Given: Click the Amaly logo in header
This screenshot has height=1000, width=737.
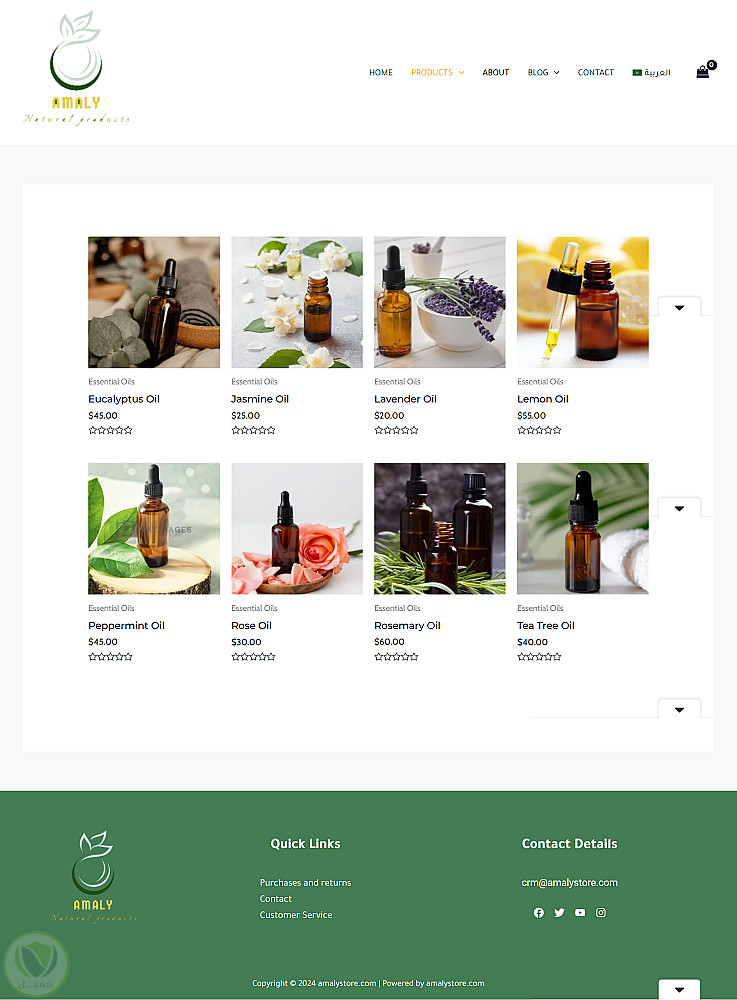Looking at the screenshot, I should [76, 68].
